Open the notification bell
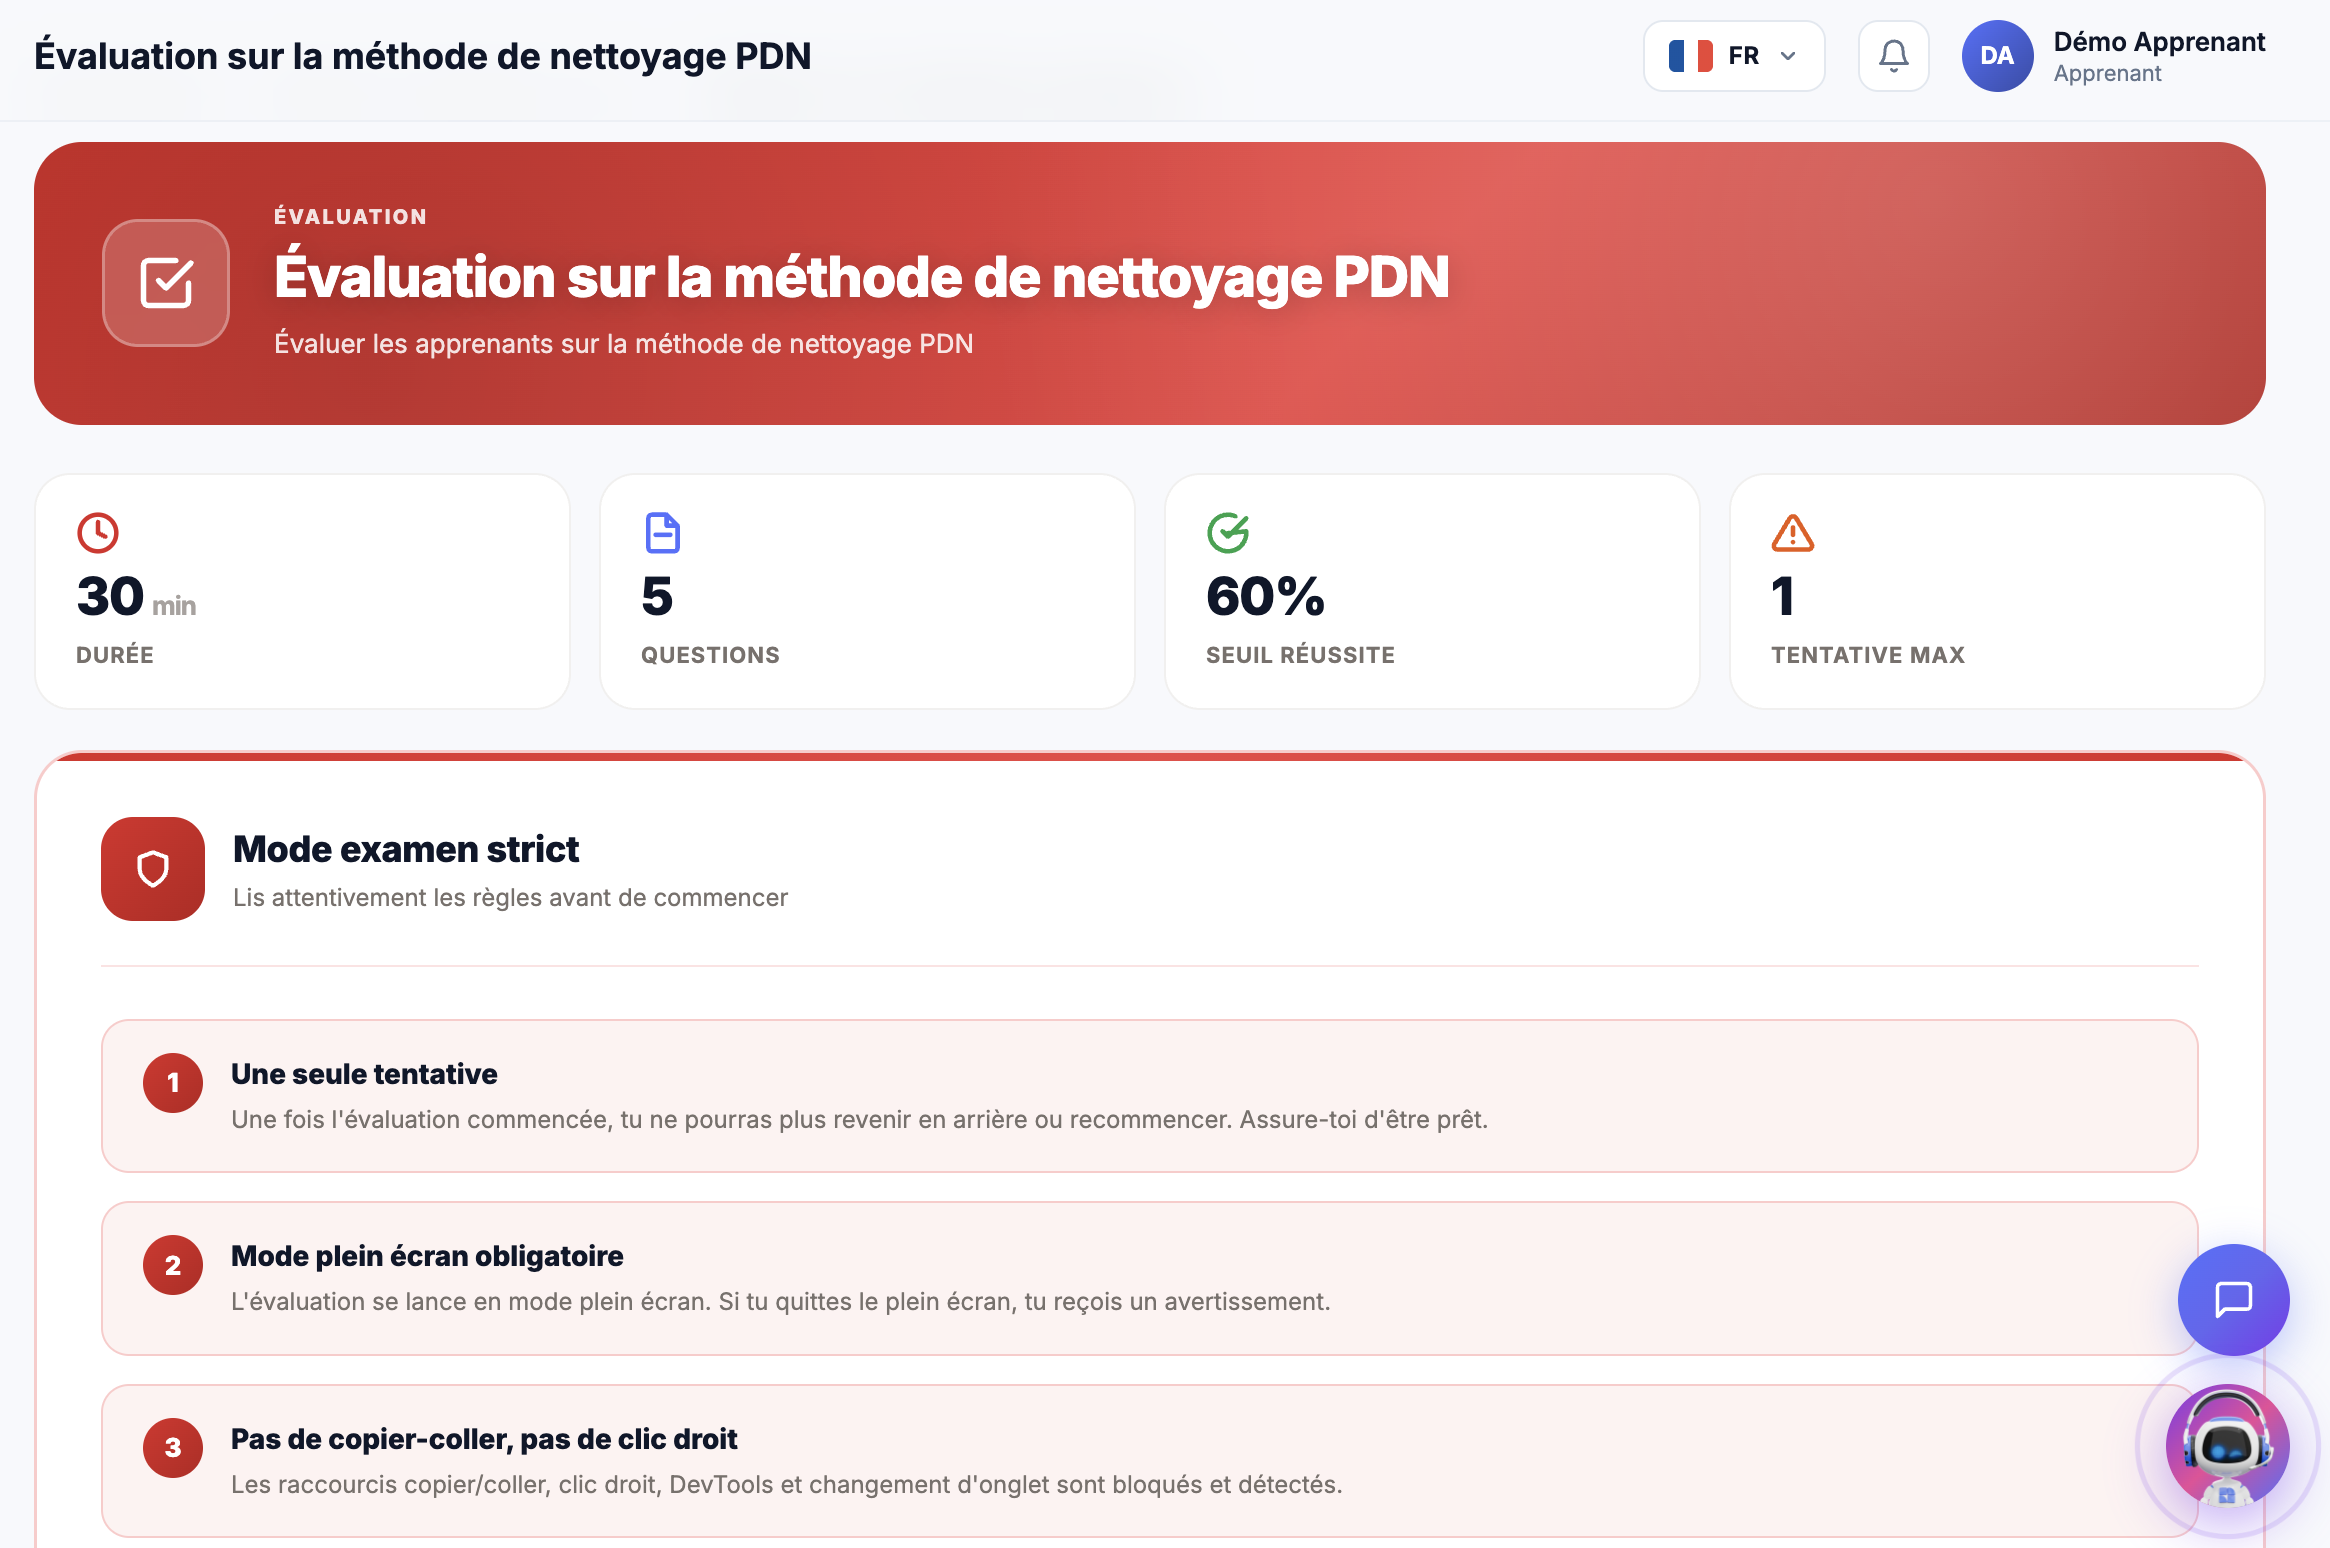Screen dimensions: 2330x1548 (1893, 56)
